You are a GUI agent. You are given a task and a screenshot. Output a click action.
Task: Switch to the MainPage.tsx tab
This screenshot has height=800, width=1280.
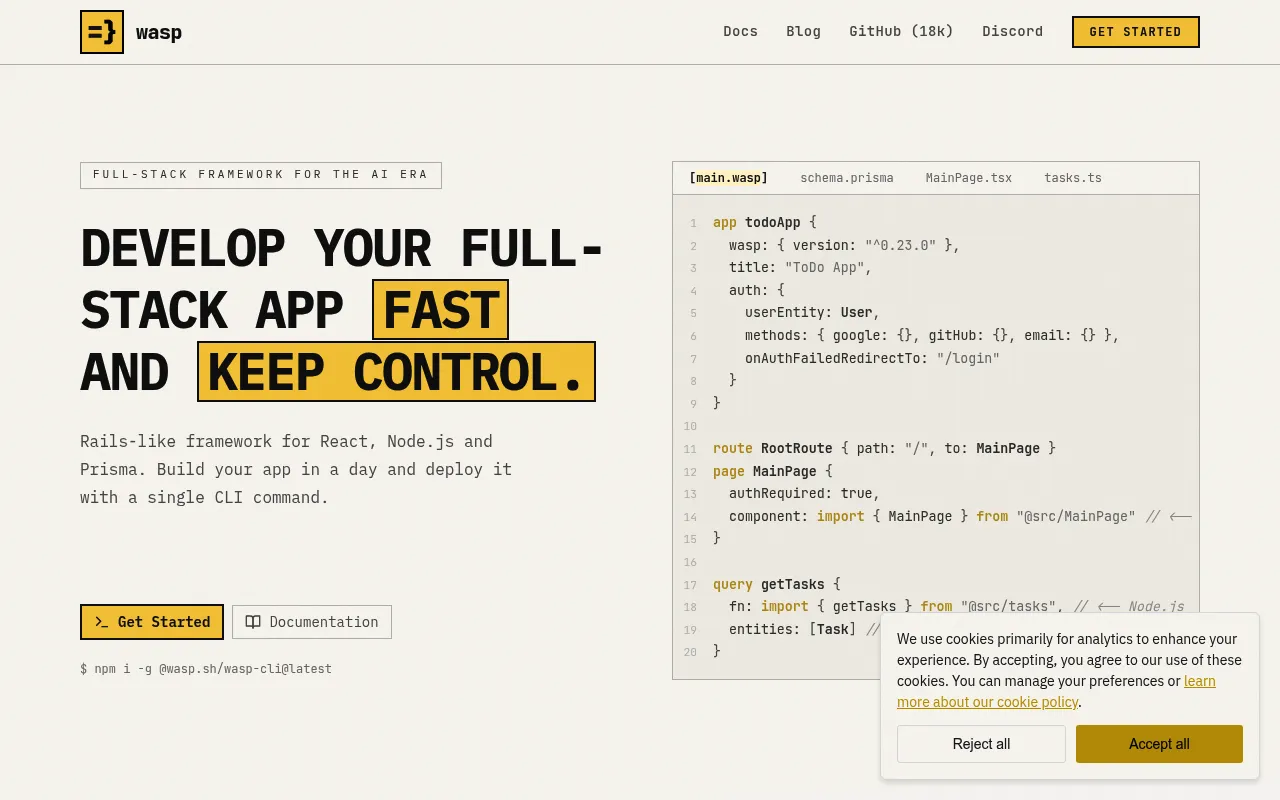click(969, 178)
